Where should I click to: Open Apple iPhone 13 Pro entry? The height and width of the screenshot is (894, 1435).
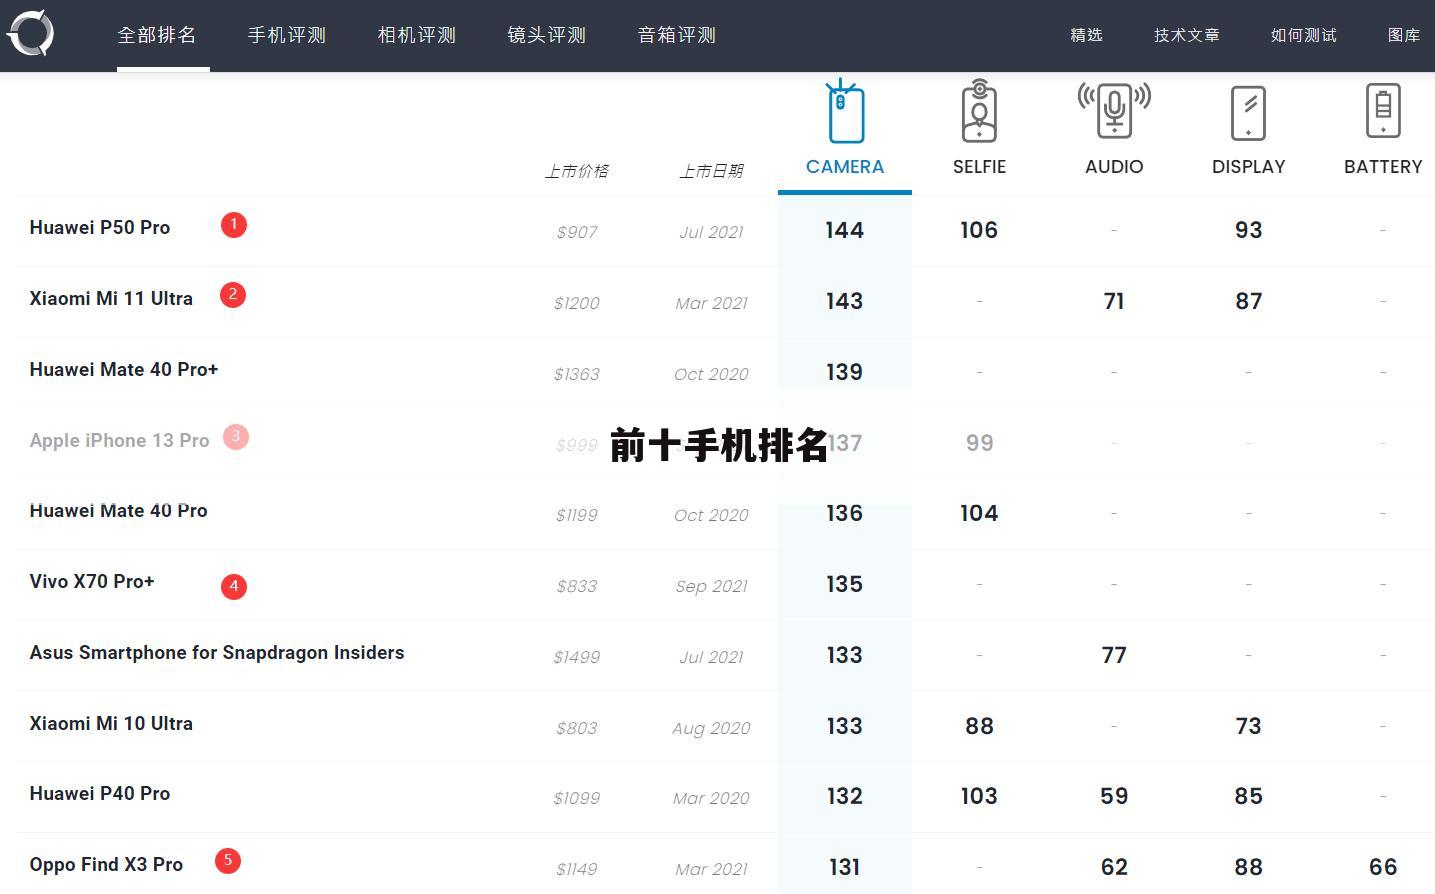[x=119, y=440]
